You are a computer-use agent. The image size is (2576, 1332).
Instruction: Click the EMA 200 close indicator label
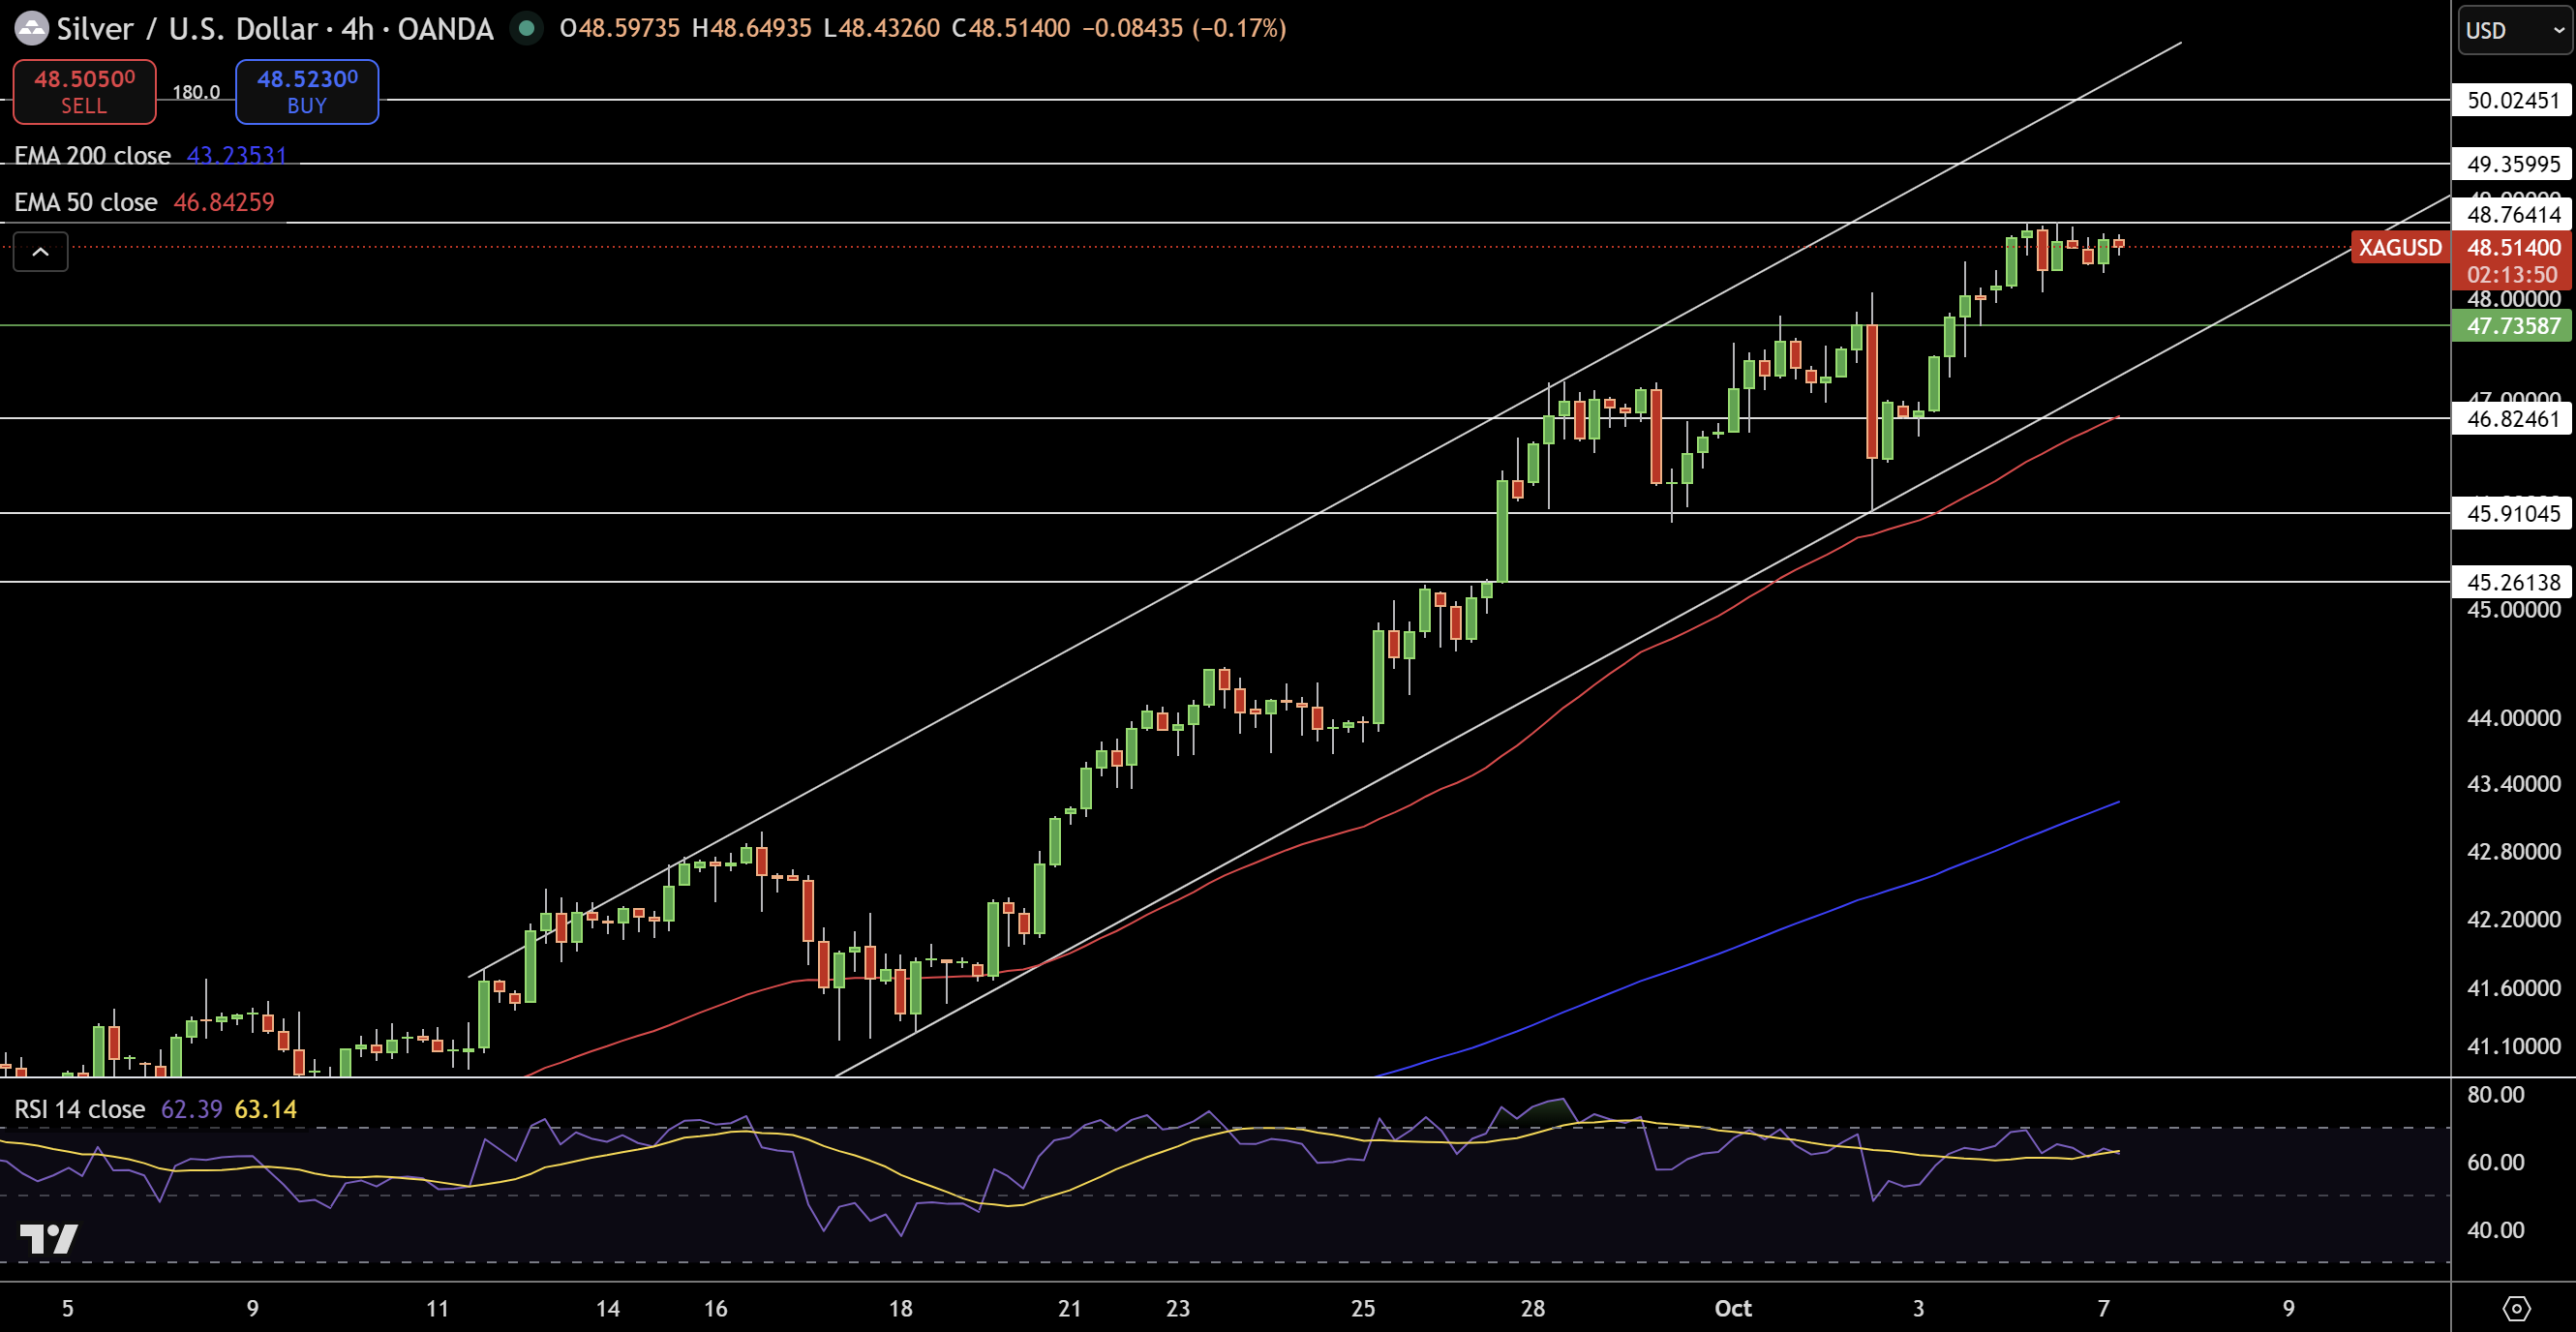click(92, 156)
